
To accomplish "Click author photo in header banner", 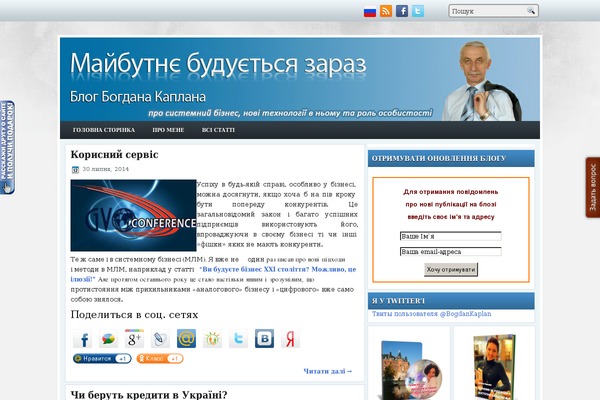I will [x=483, y=82].
